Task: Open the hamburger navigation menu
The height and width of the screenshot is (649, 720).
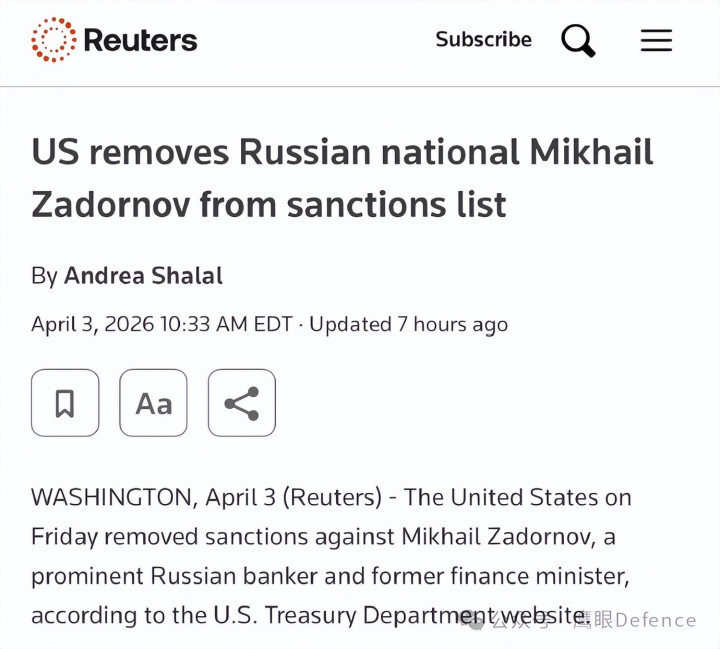Action: tap(656, 40)
